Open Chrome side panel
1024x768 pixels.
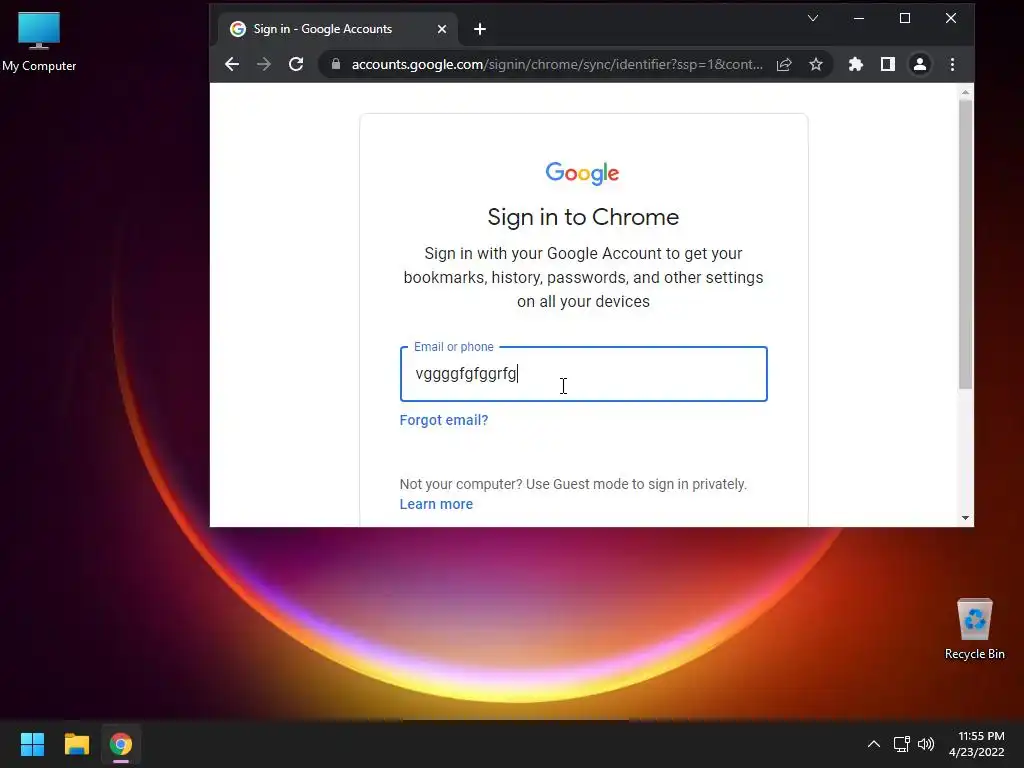coord(888,64)
